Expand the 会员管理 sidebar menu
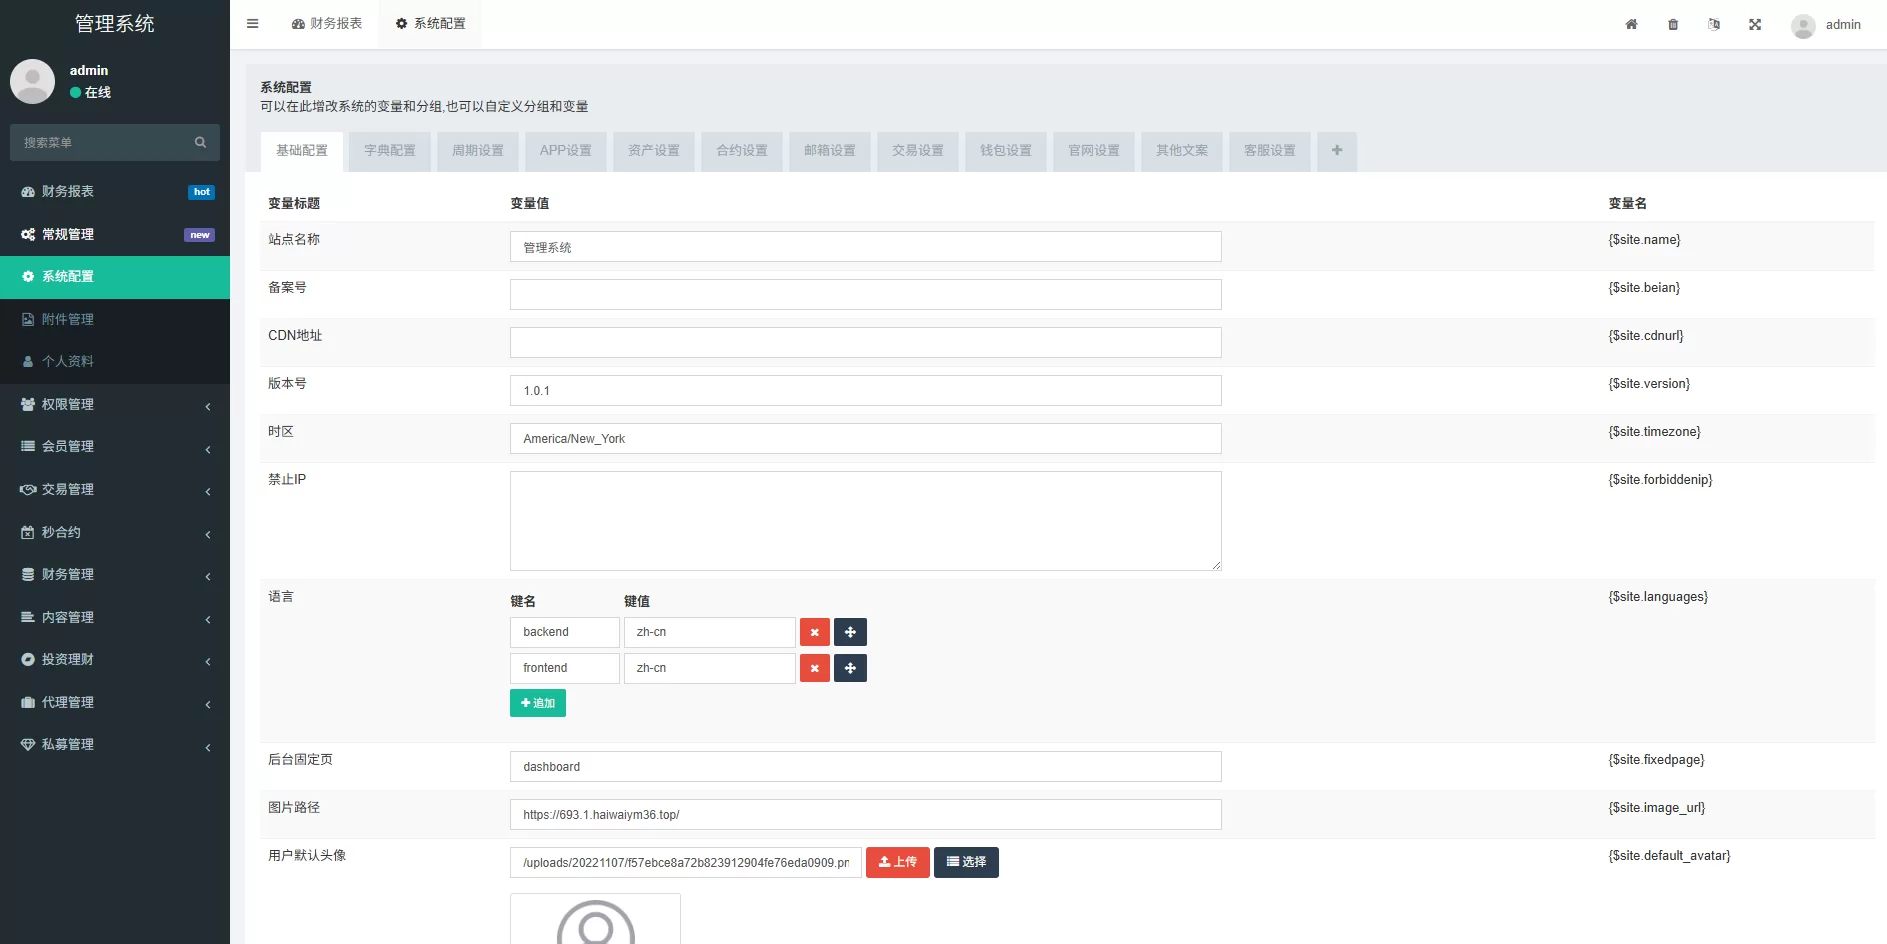Viewport: 1887px width, 944px height. (115, 447)
